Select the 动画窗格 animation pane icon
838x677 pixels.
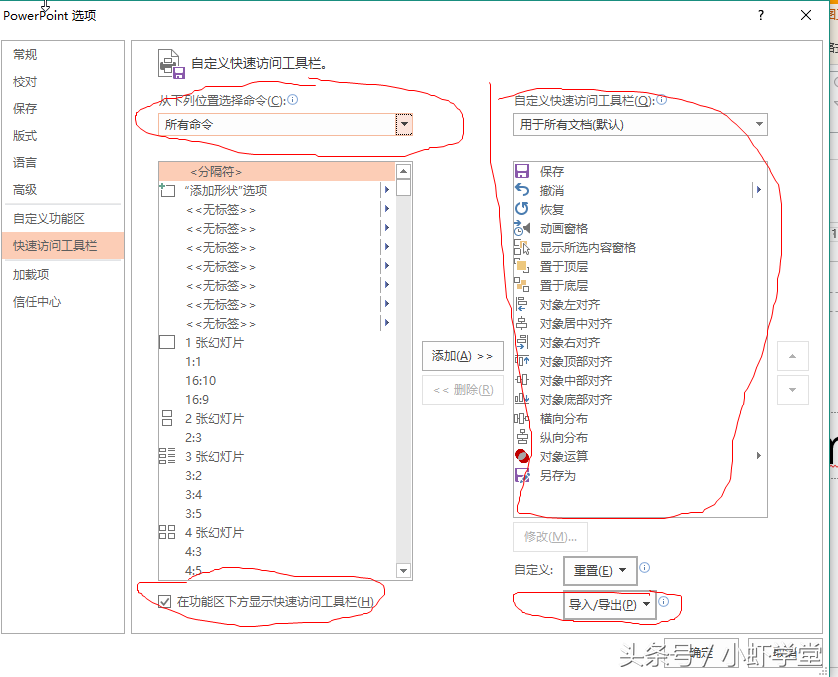(522, 228)
